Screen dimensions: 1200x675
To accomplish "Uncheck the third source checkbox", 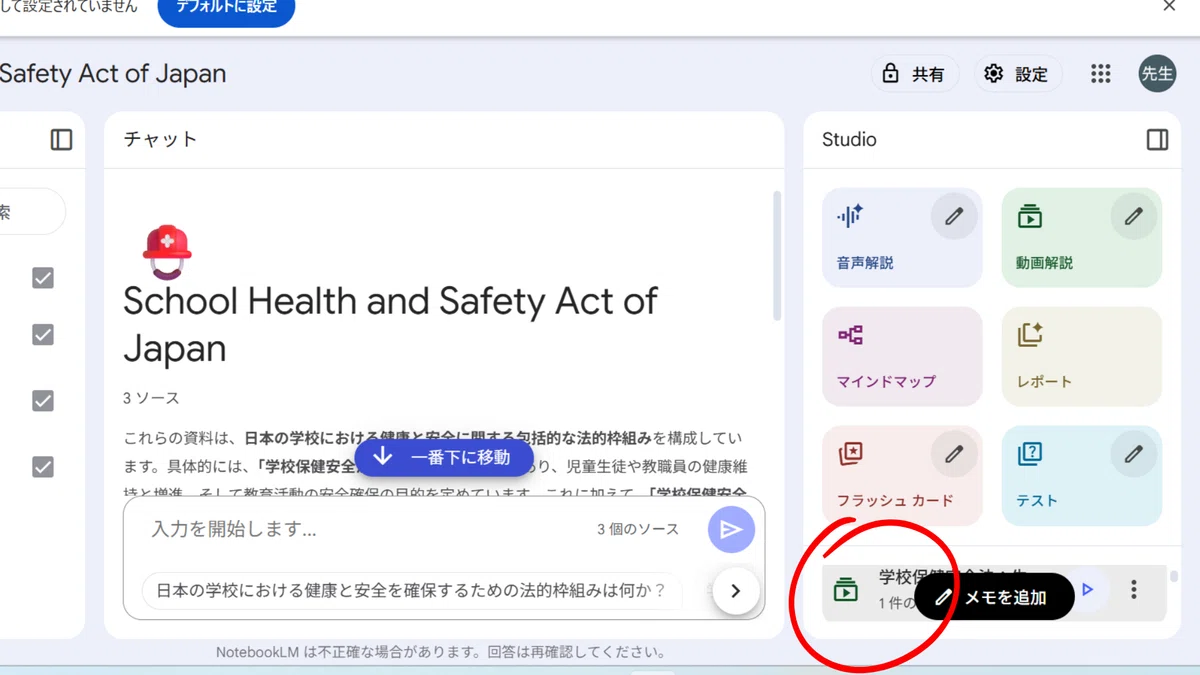I will pyautogui.click(x=43, y=401).
